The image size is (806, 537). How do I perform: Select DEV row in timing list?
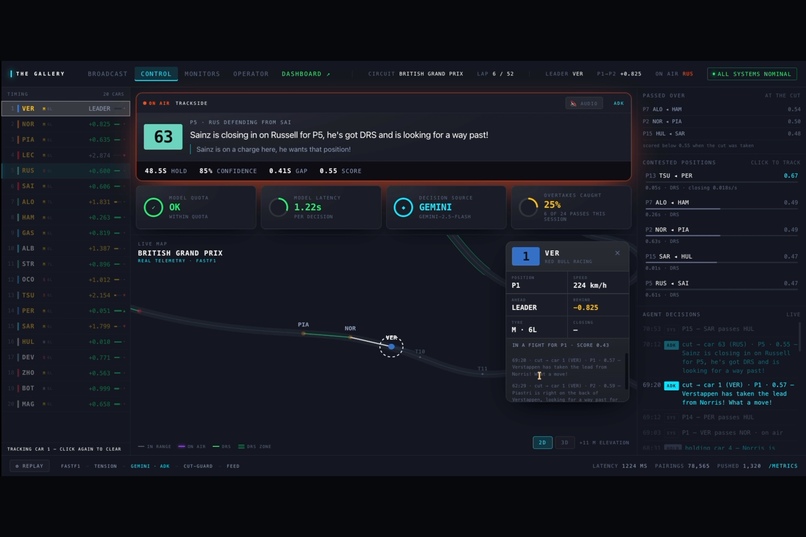(x=65, y=357)
